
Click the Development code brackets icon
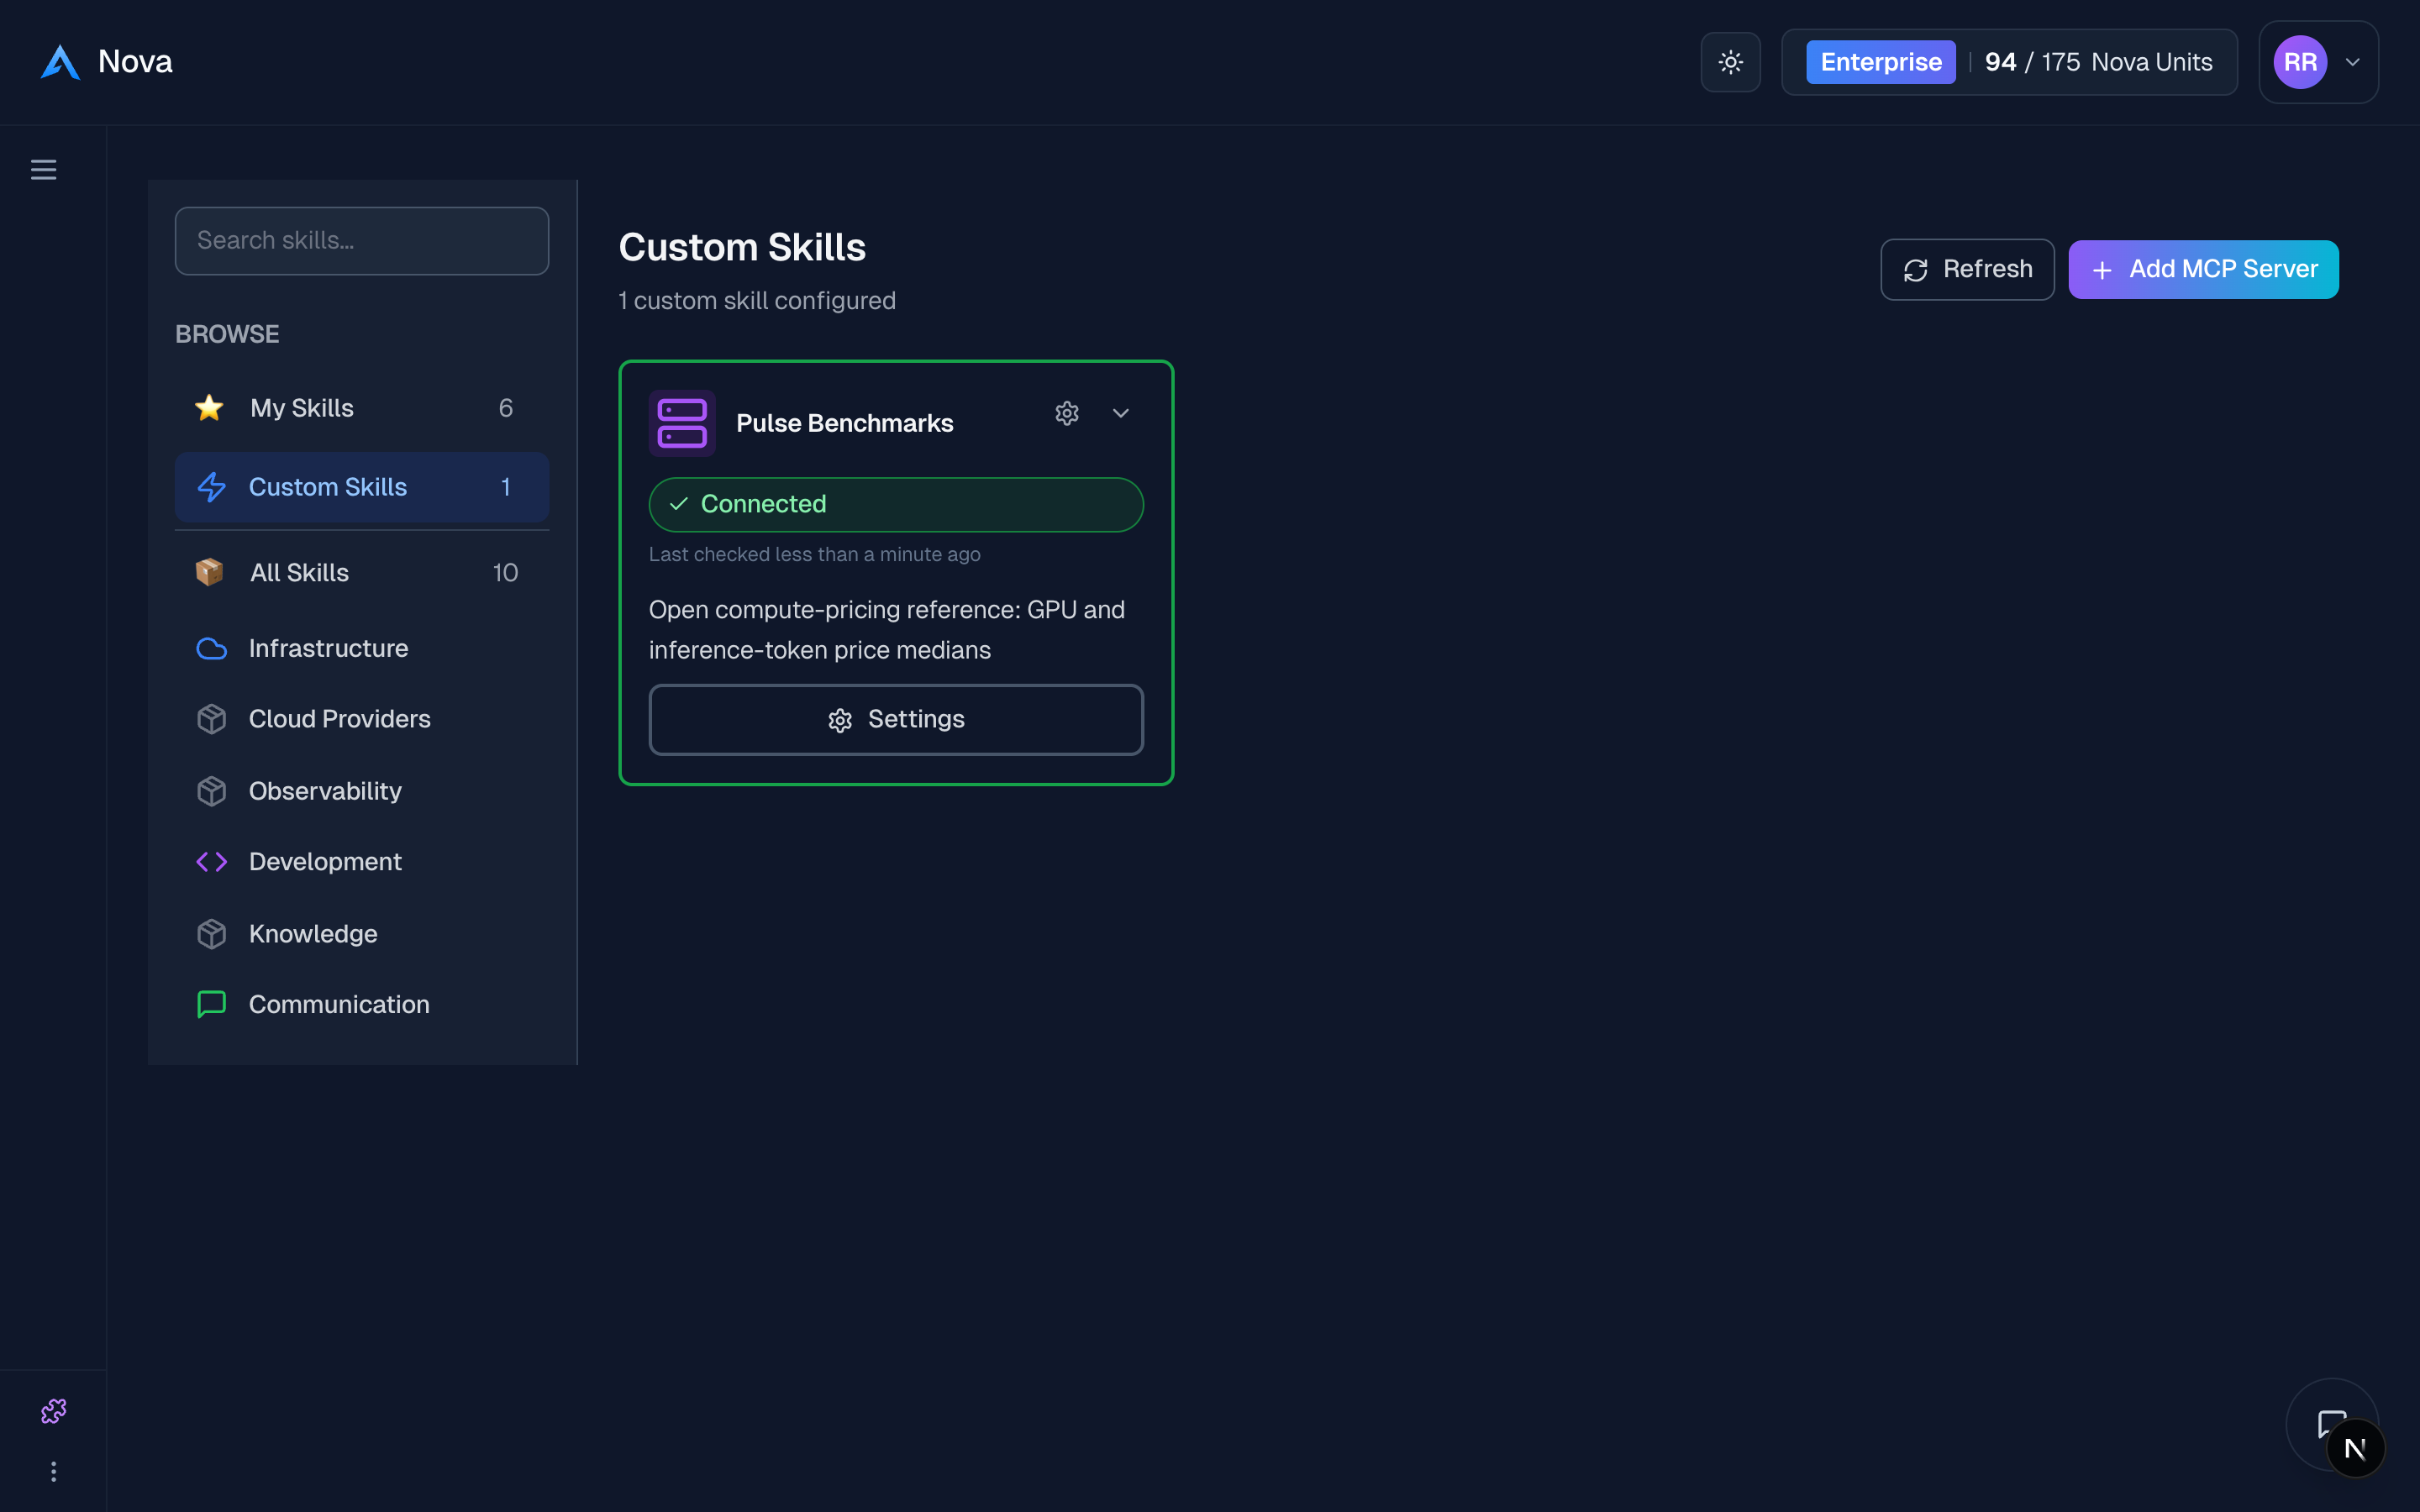(212, 862)
